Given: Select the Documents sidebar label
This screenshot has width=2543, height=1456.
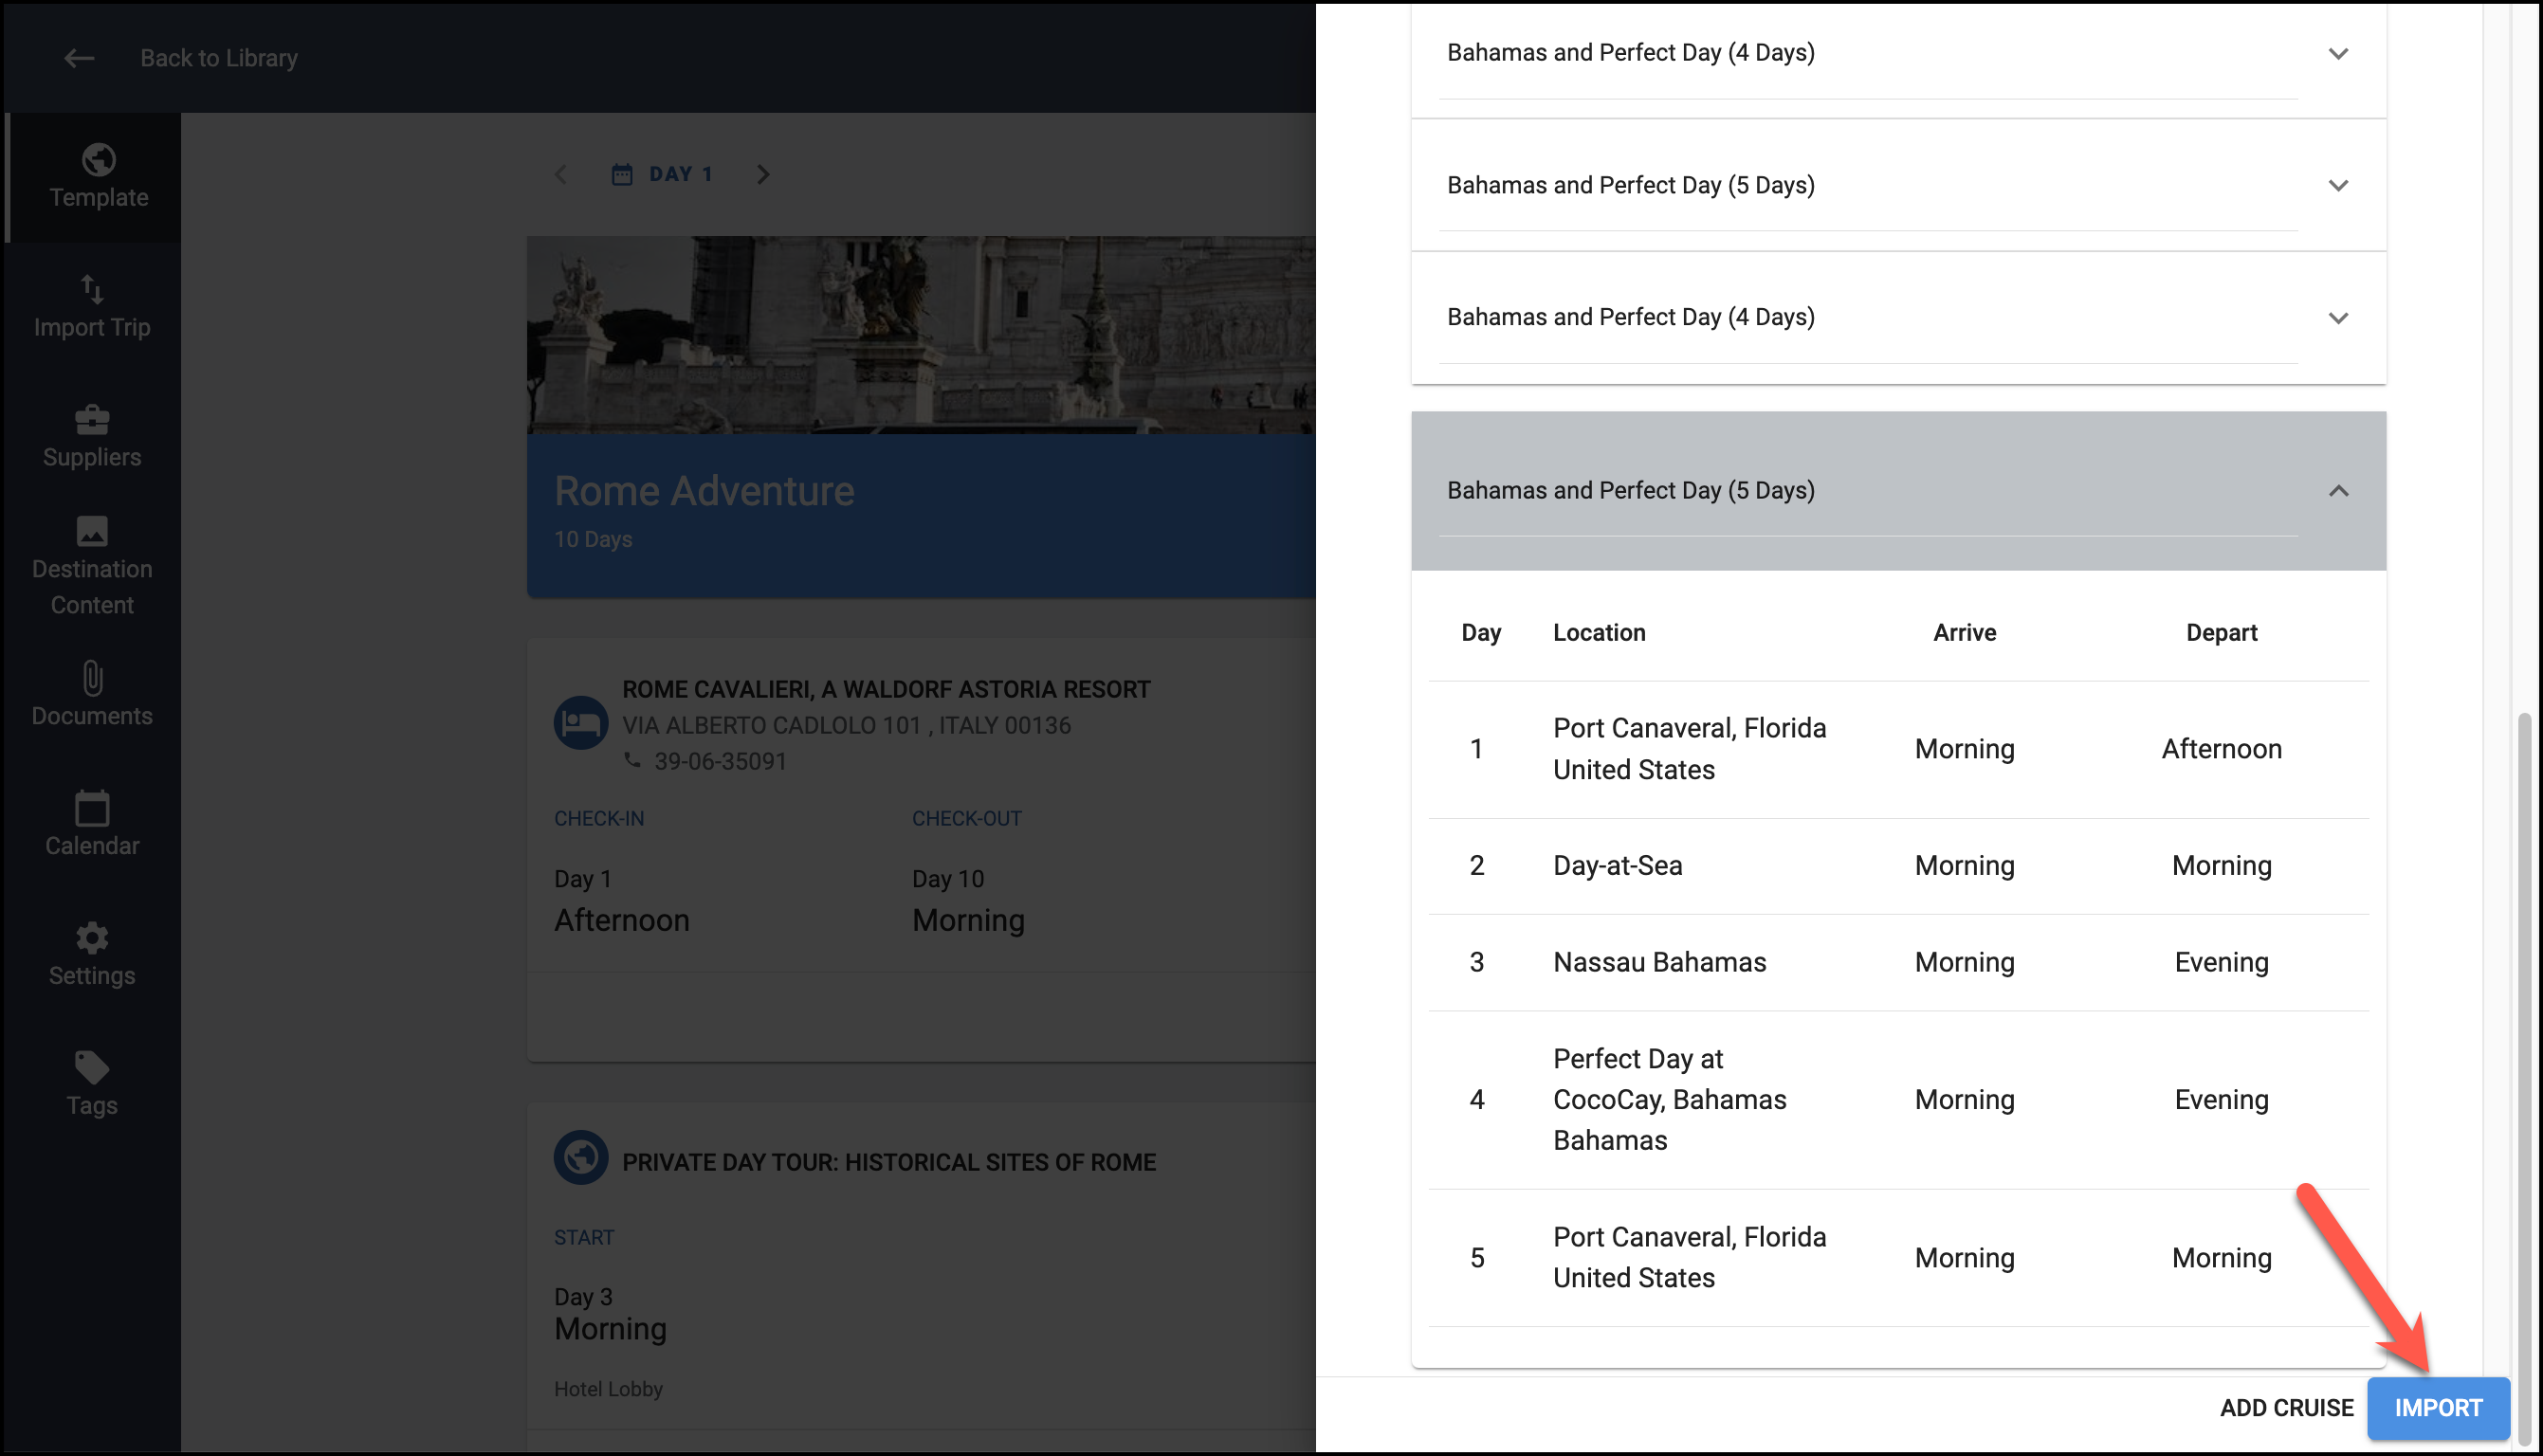Looking at the screenshot, I should tap(92, 716).
